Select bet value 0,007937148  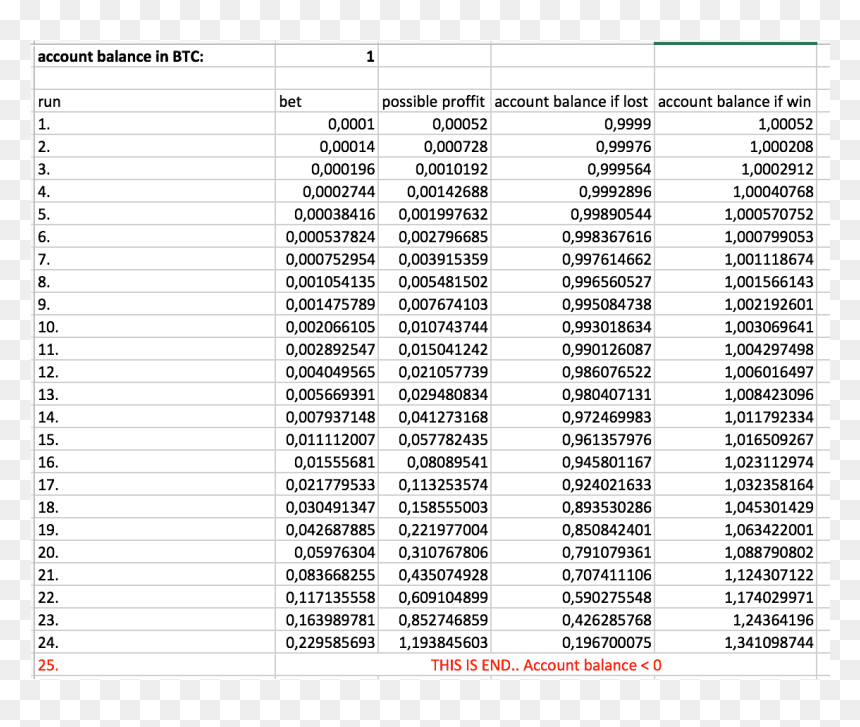pos(327,417)
